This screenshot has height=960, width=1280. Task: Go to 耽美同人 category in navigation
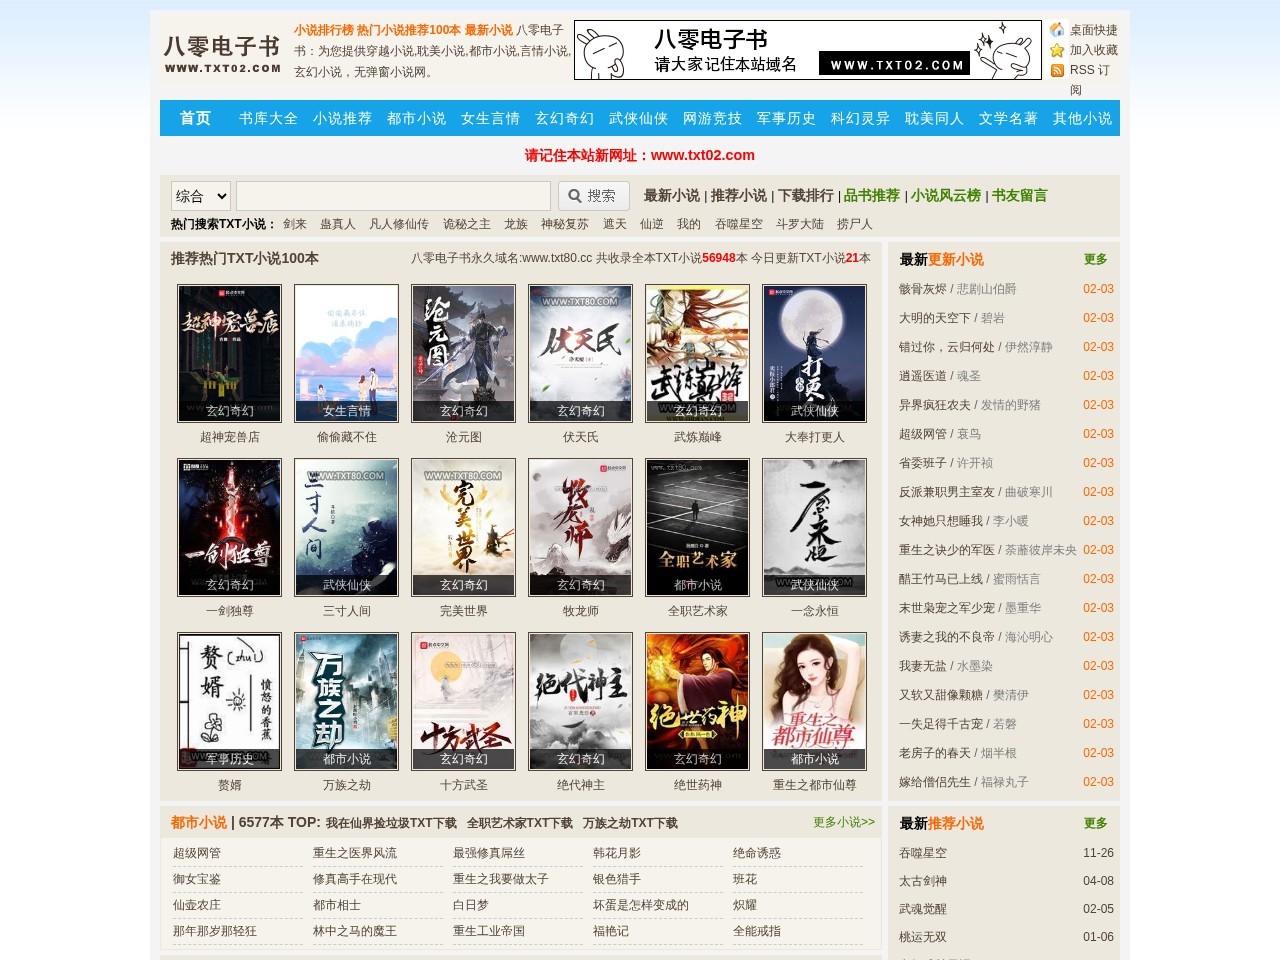934,118
